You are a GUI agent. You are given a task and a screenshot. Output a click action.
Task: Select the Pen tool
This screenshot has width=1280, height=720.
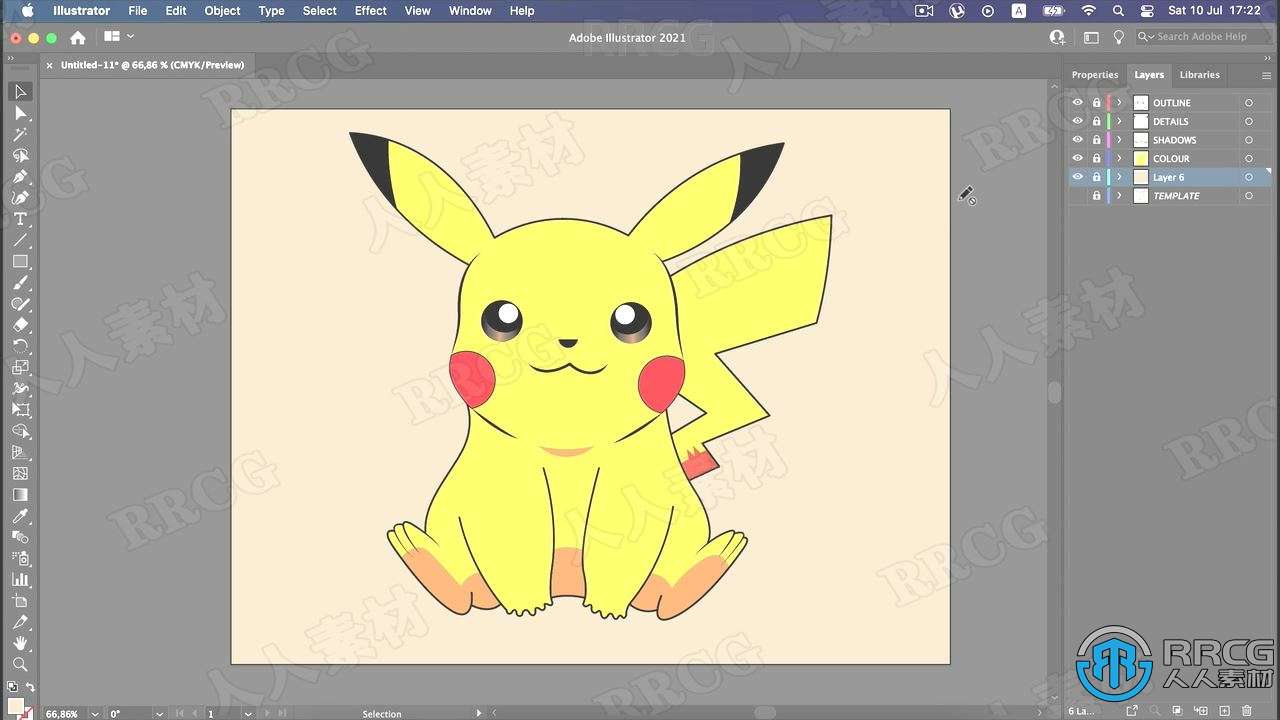pos(20,177)
